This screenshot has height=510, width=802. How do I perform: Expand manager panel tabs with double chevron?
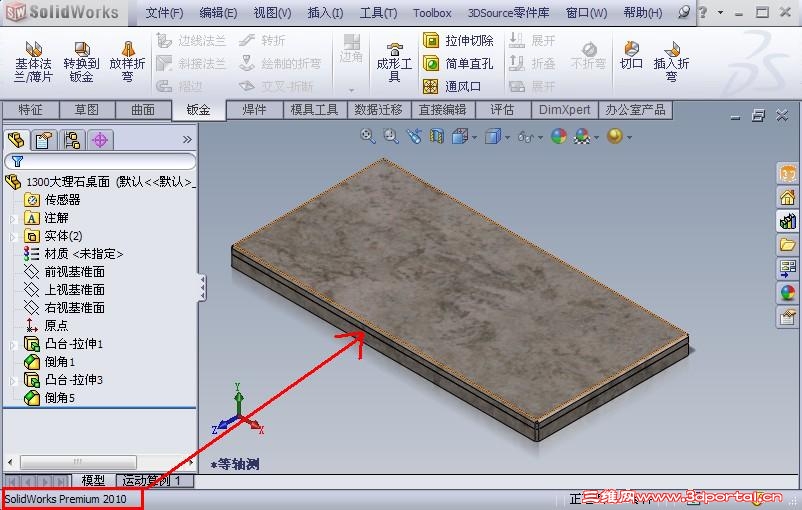click(x=187, y=140)
